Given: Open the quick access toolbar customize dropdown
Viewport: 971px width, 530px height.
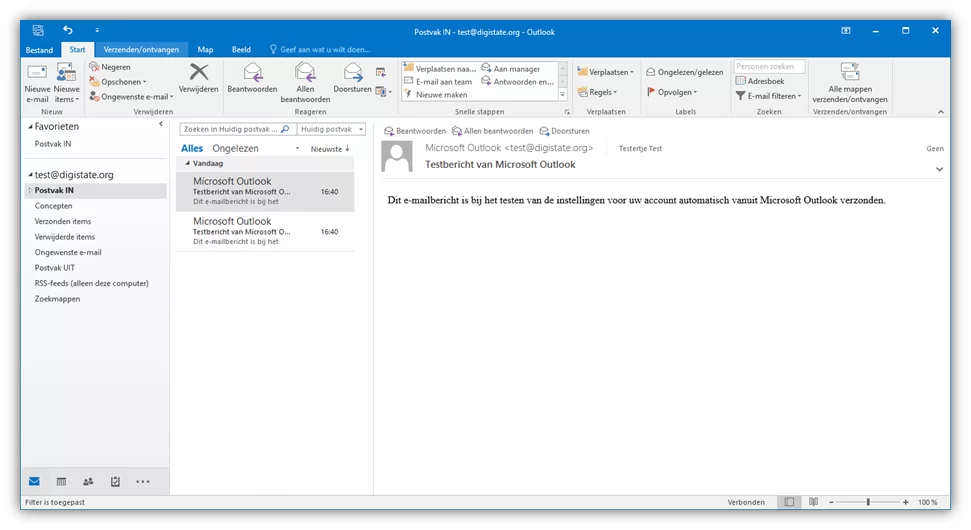Looking at the screenshot, I should click(97, 30).
